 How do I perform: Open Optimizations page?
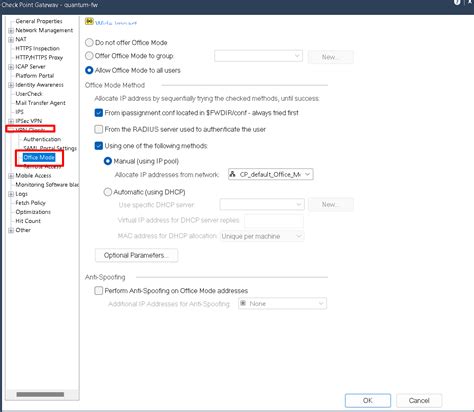coord(33,212)
